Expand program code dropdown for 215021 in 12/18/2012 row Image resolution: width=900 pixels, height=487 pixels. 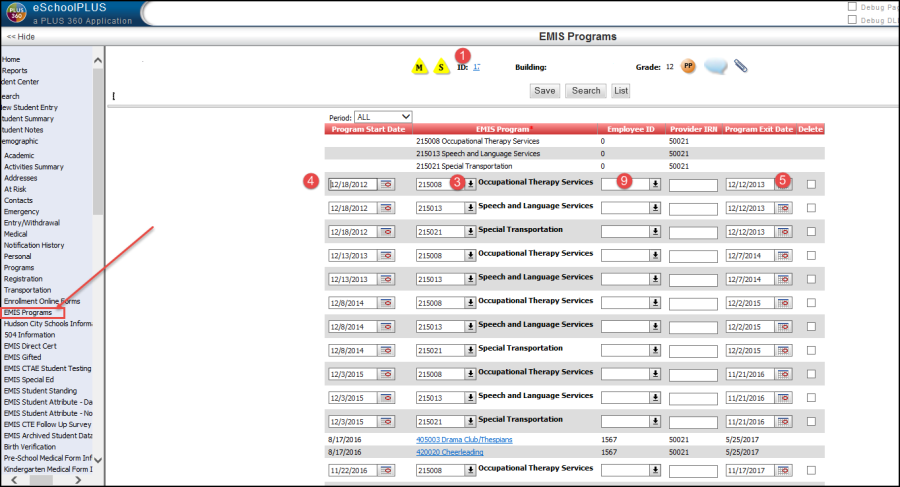[x=470, y=232]
